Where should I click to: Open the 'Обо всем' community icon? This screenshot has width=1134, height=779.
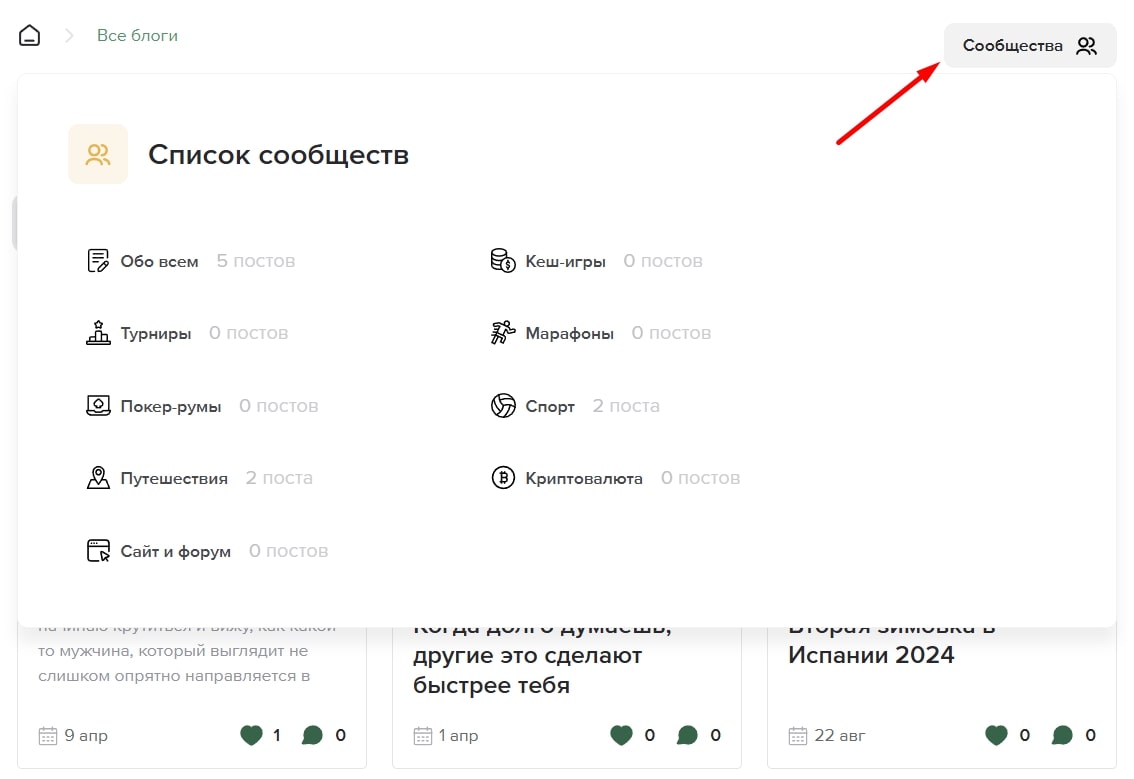97,259
